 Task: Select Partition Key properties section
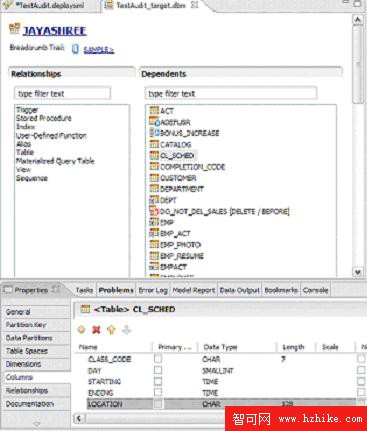[x=36, y=325]
